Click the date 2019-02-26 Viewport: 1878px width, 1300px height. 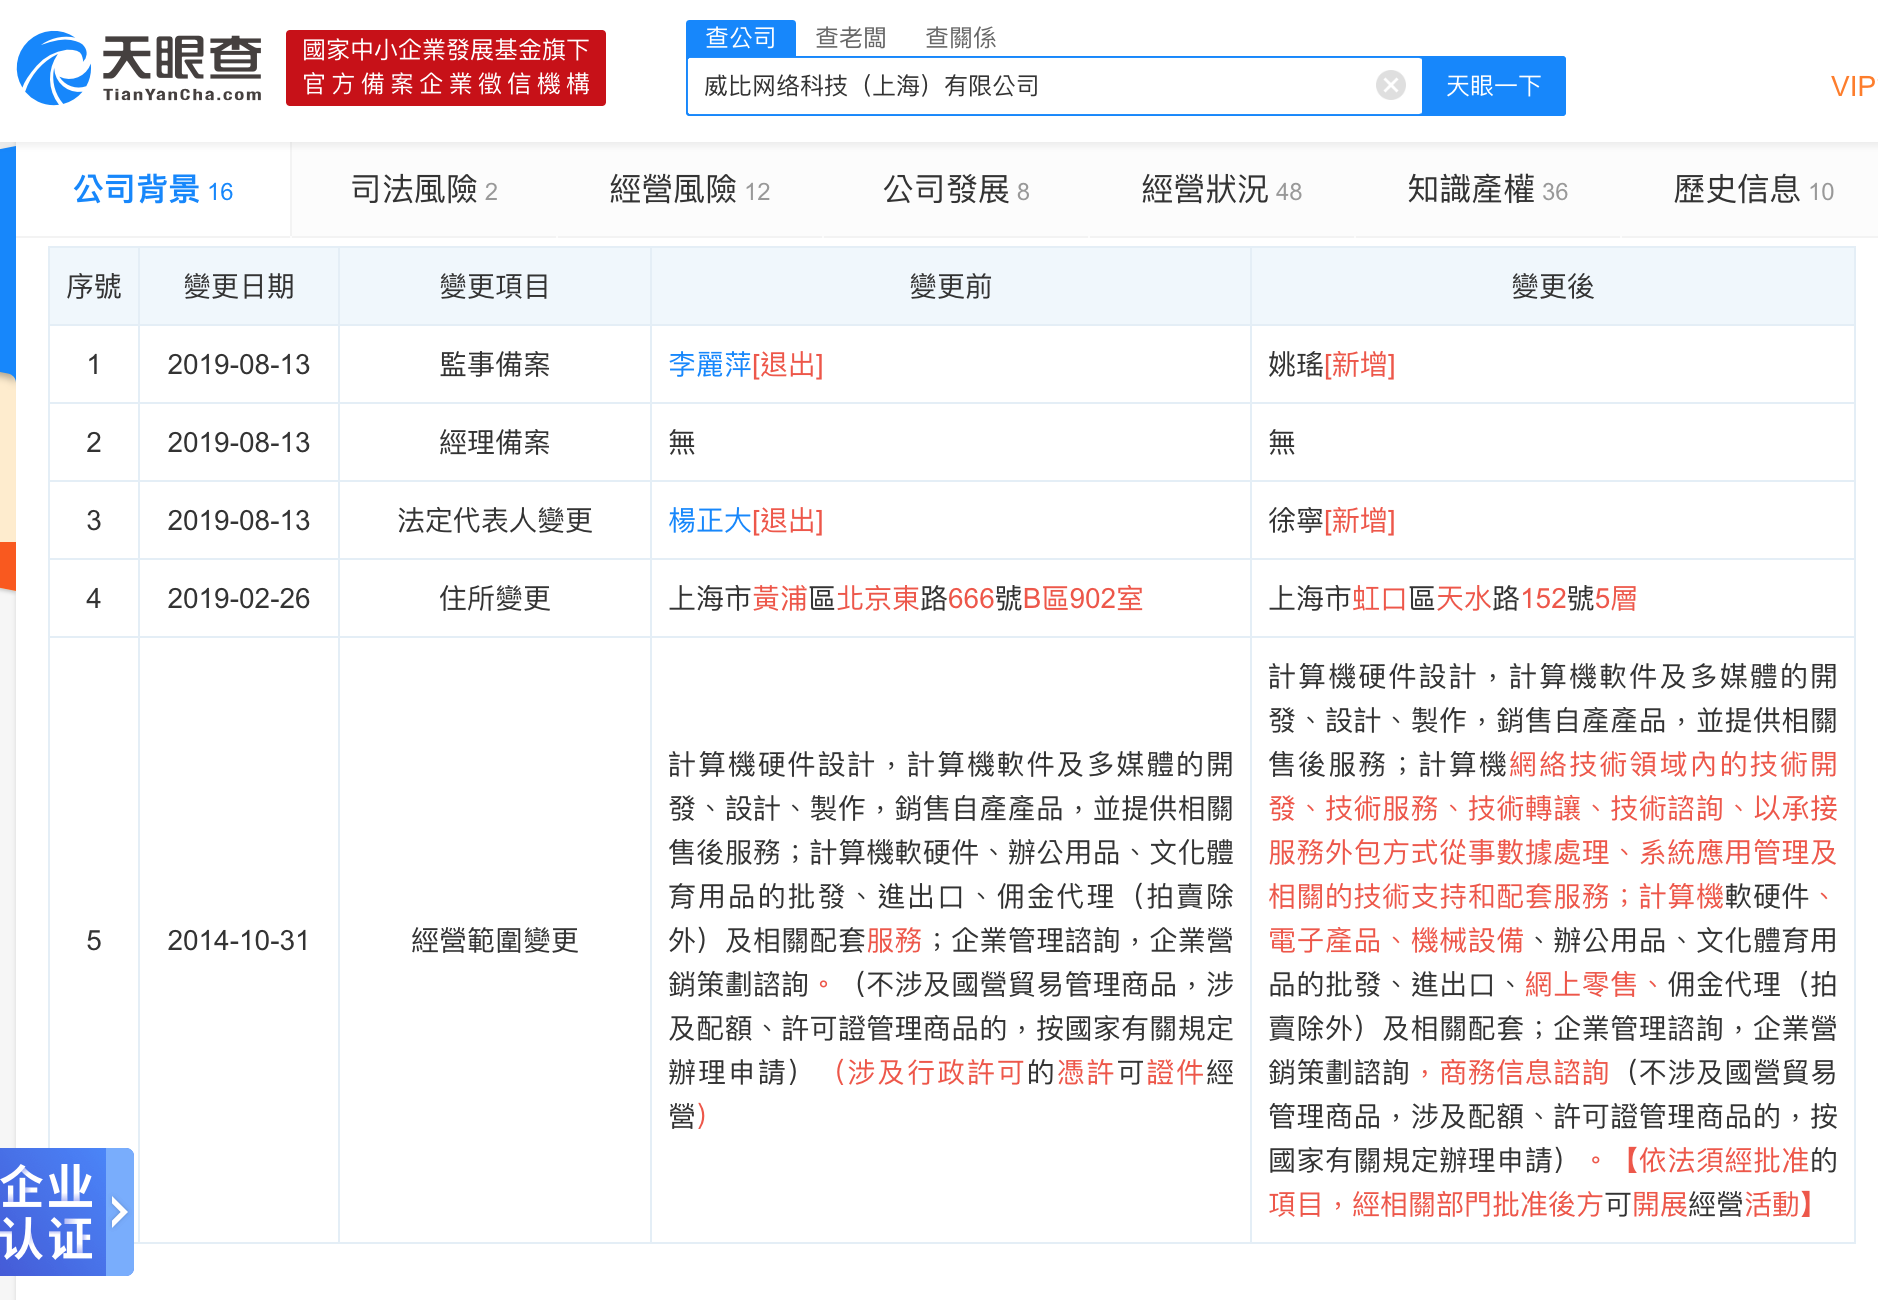click(239, 599)
